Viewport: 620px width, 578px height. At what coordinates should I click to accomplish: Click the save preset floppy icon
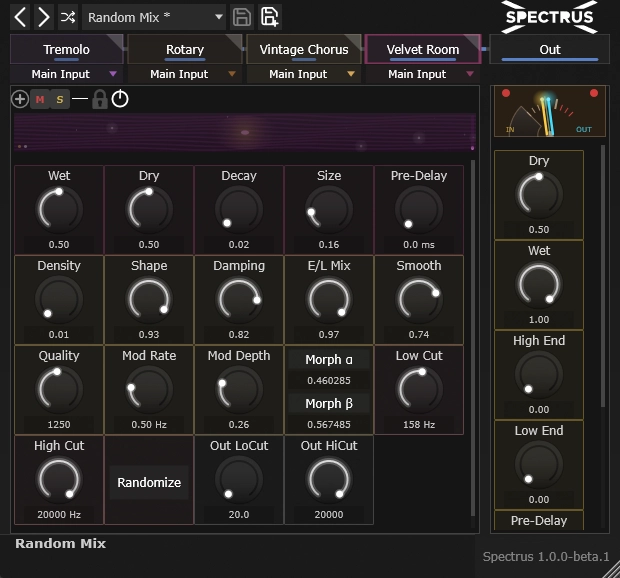pos(241,17)
